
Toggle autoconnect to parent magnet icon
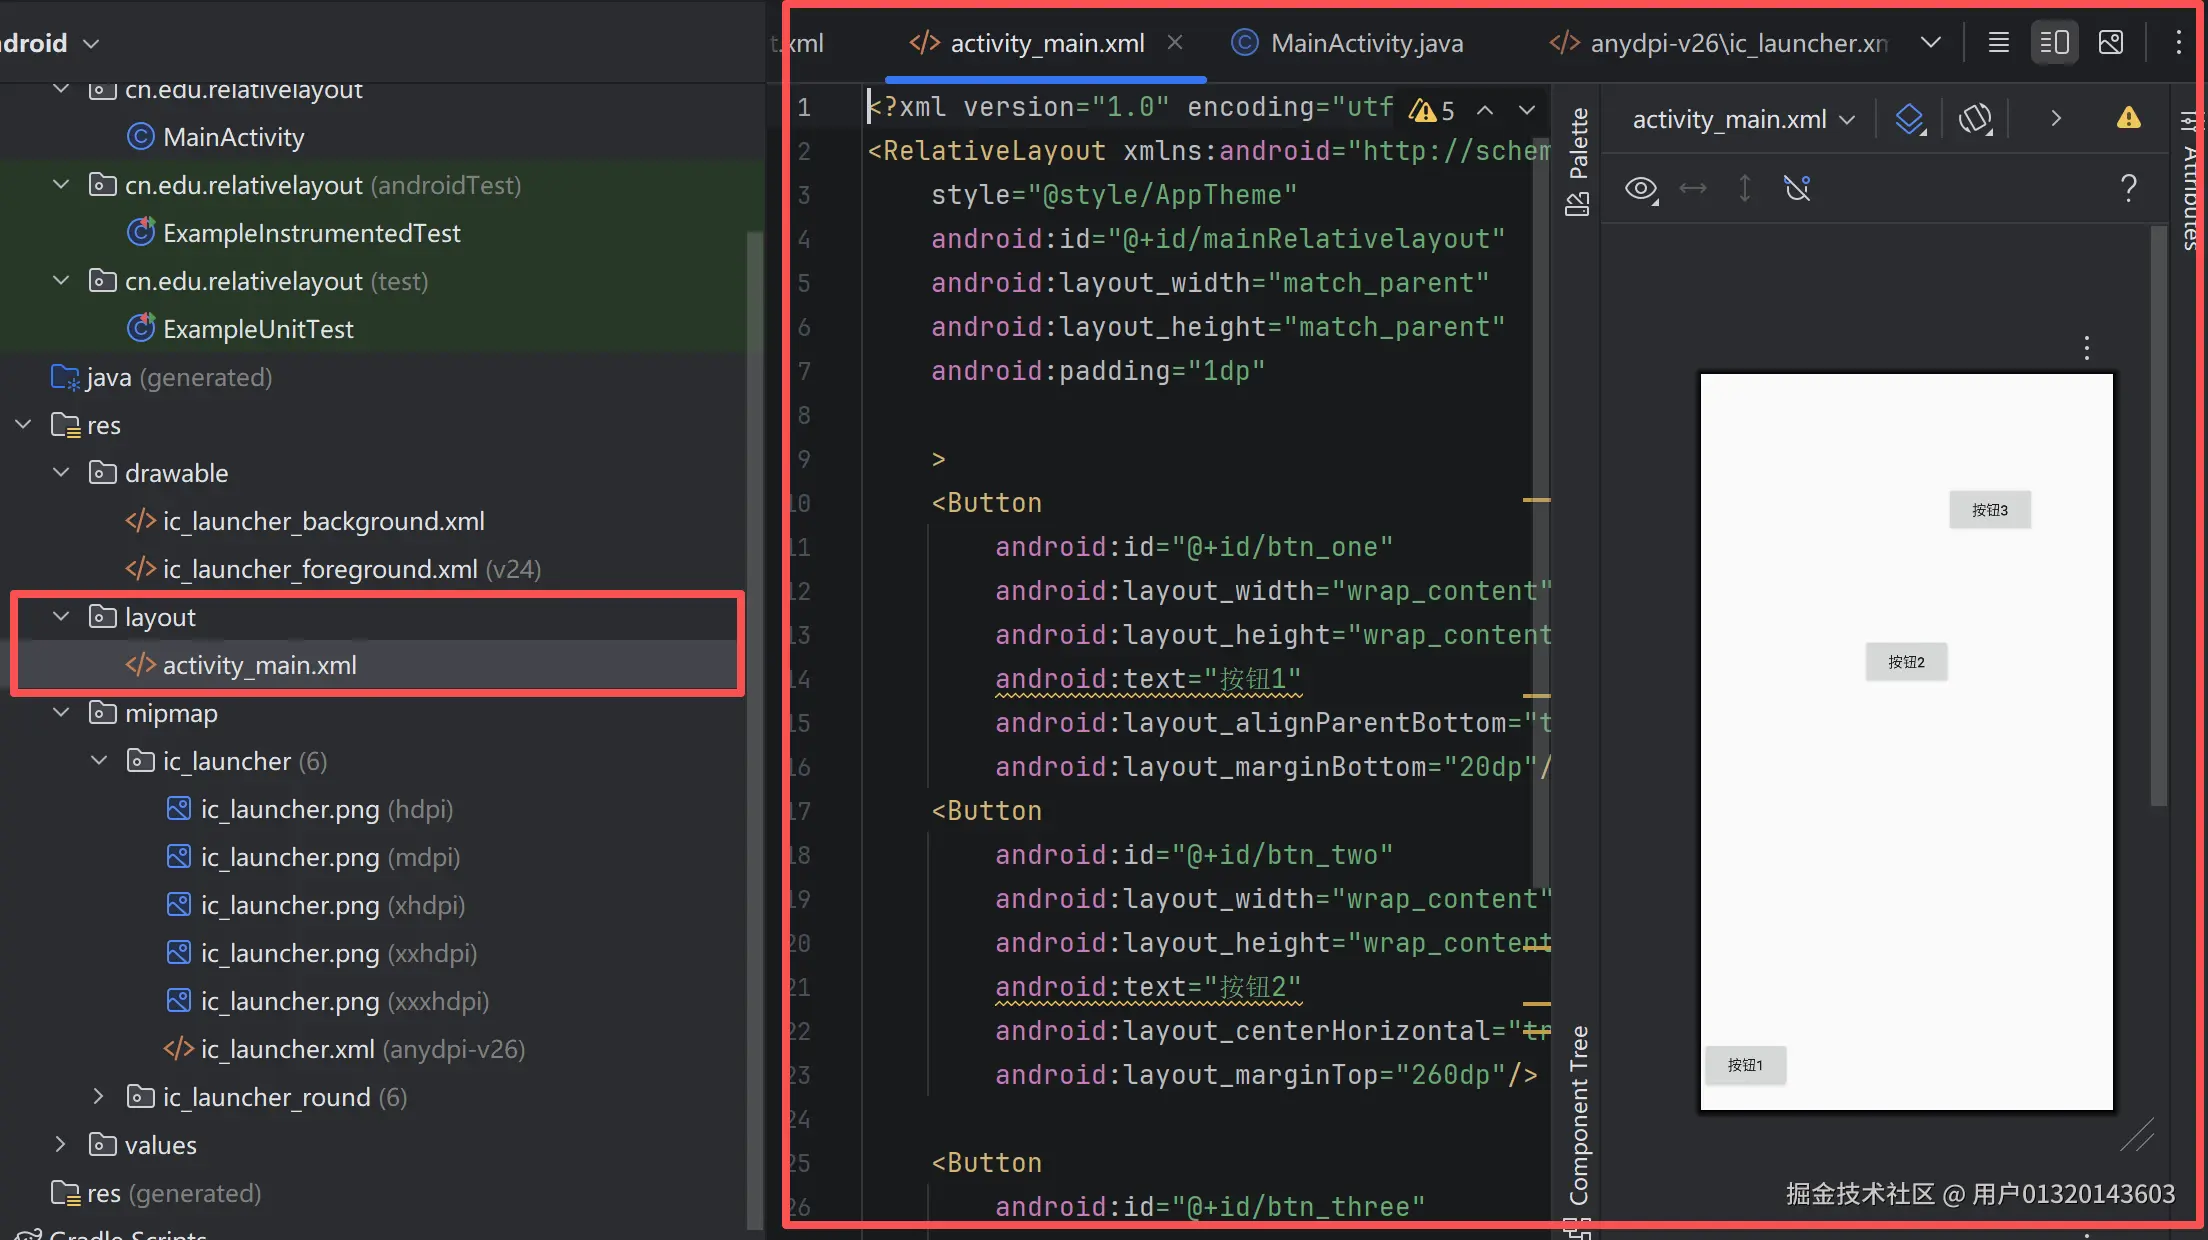(1797, 188)
